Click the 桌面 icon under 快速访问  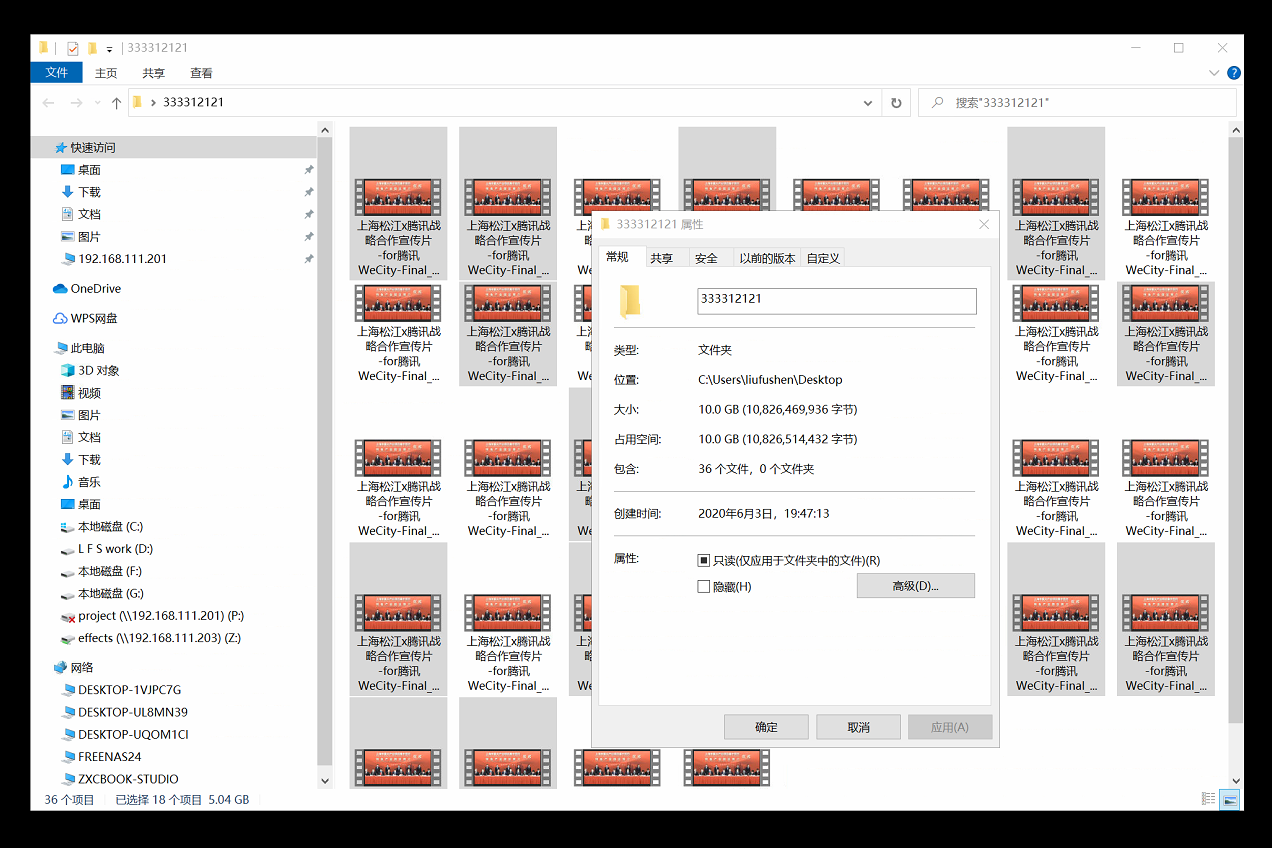click(x=68, y=170)
